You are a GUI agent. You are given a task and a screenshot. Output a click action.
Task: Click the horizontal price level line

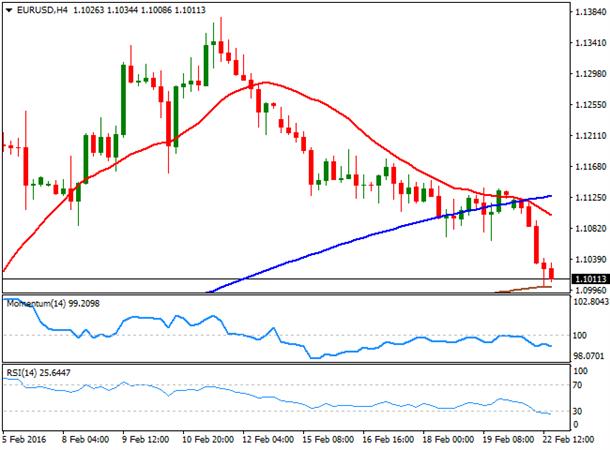click(x=287, y=279)
